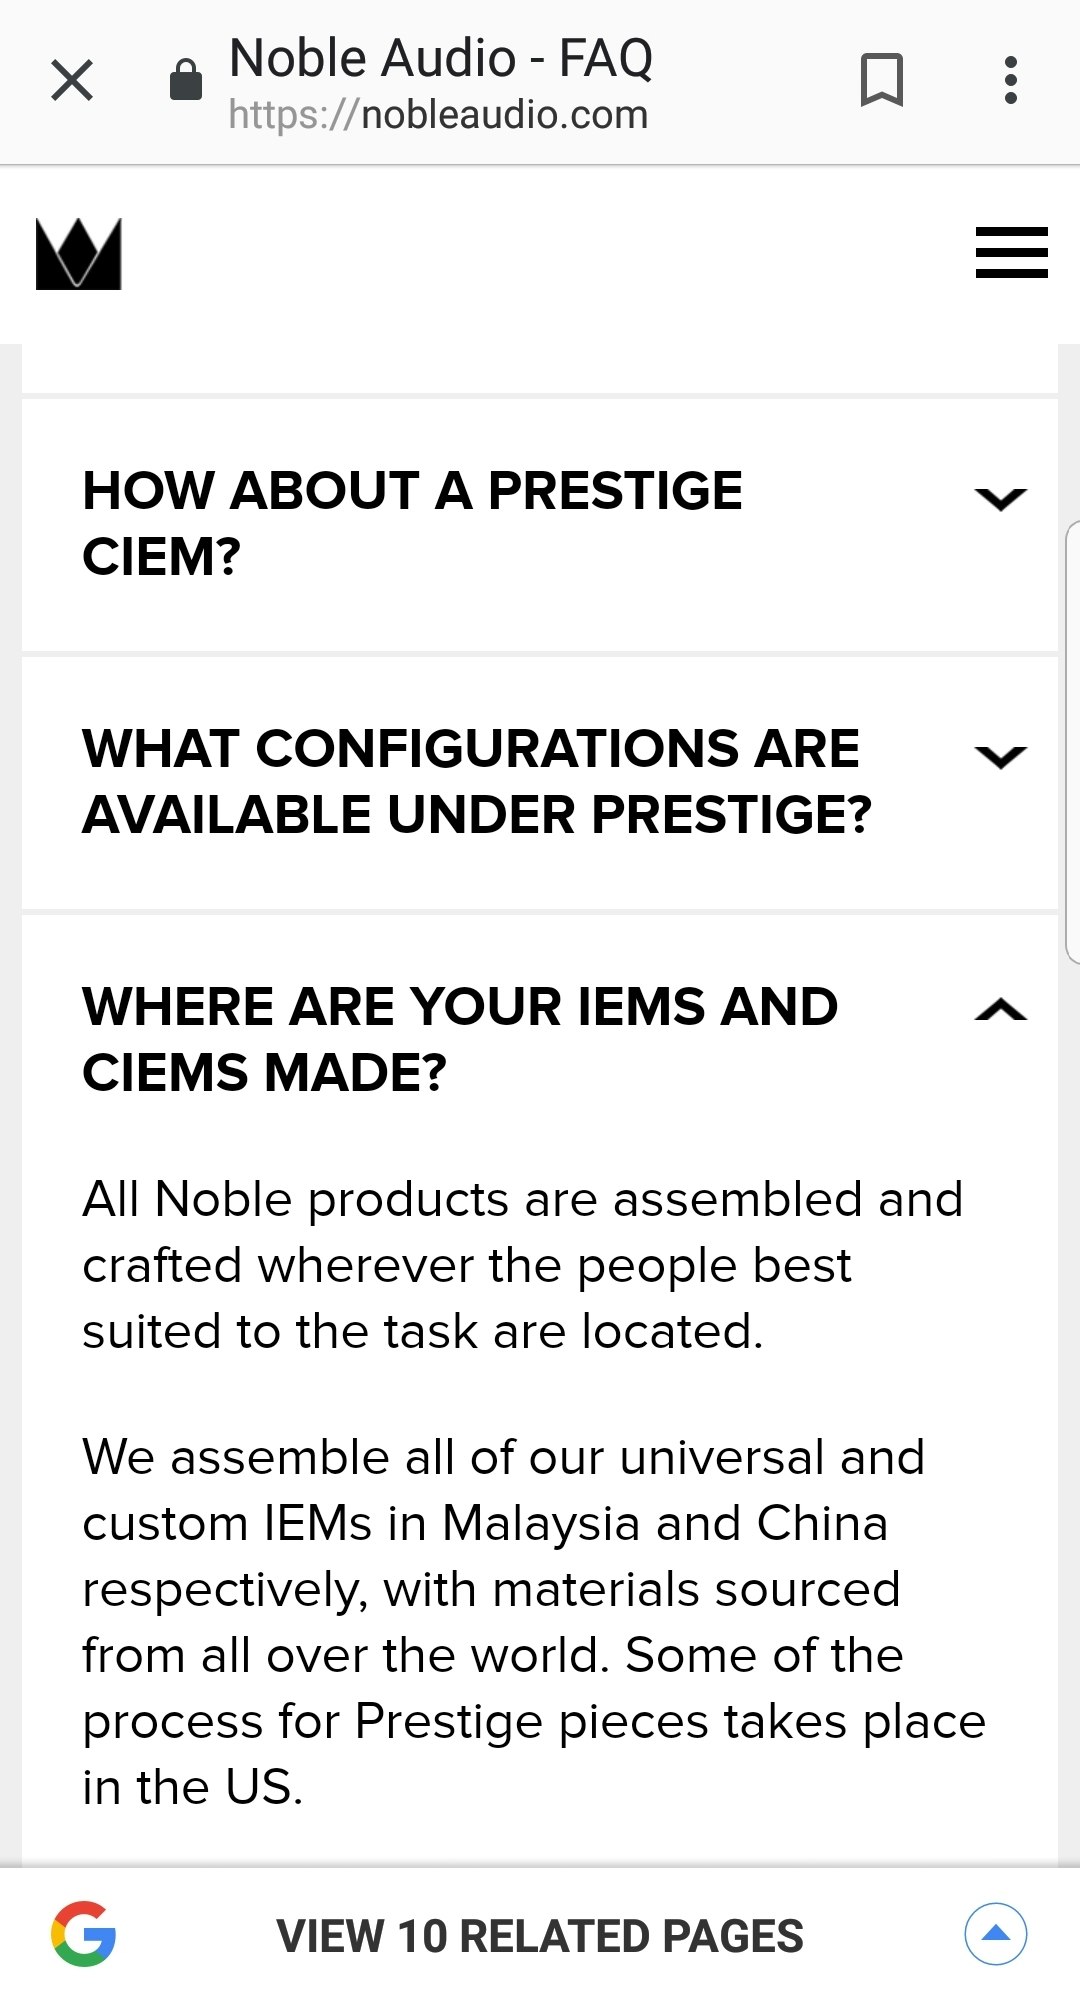1080x1990 pixels.
Task: Click View 10 Related Pages
Action: (540, 1936)
